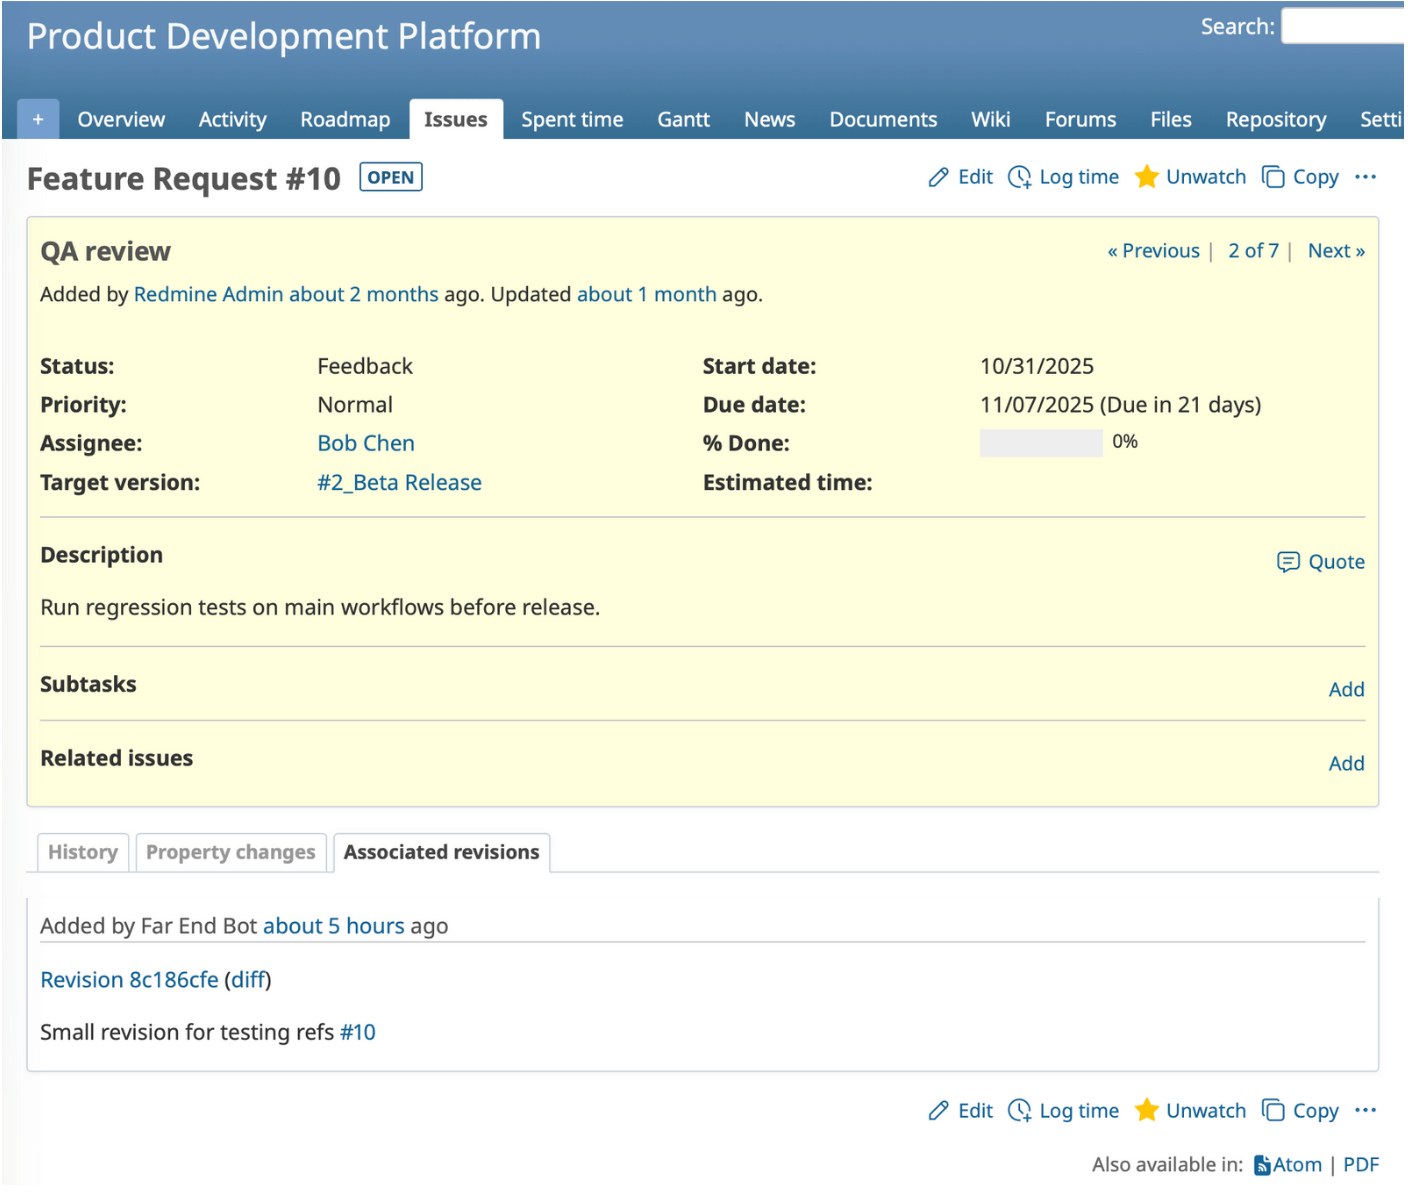Open the bottom ellipsis more-actions menu

(x=1366, y=1110)
